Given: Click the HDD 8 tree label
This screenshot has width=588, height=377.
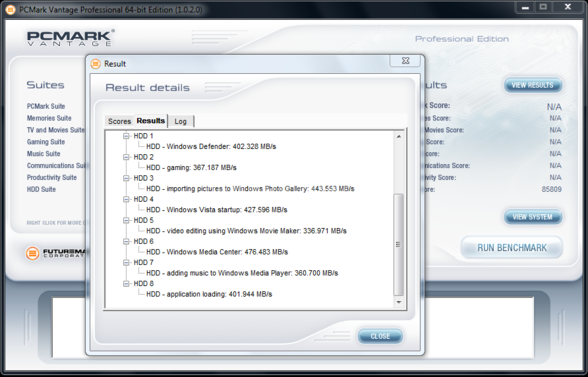Looking at the screenshot, I should pyautogui.click(x=143, y=284).
